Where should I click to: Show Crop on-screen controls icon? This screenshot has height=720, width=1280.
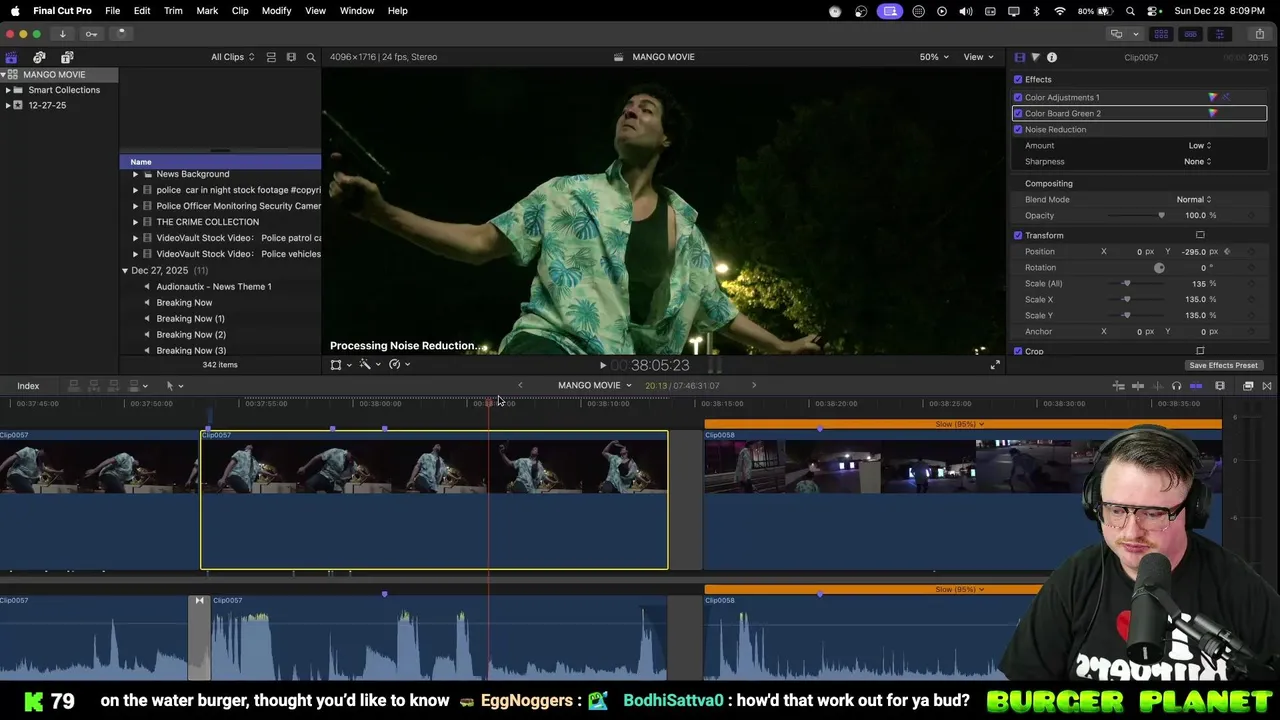[x=1200, y=351]
